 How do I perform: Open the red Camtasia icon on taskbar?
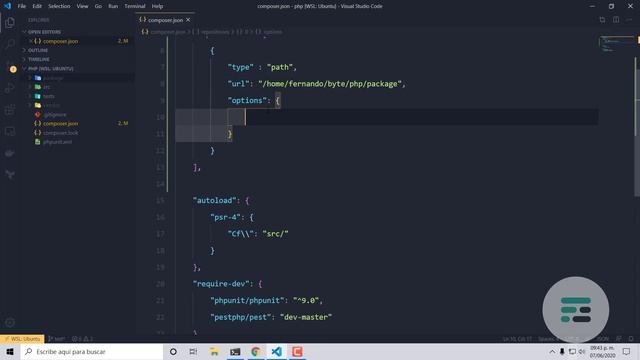tap(297, 351)
